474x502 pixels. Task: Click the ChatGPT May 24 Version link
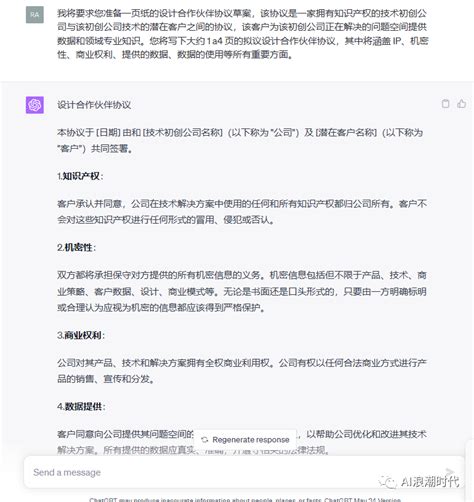tap(362, 500)
